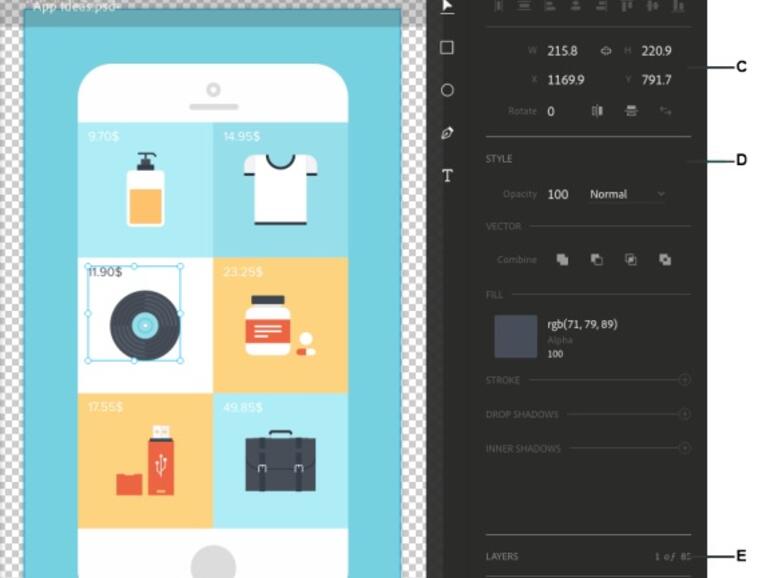Click the 14.95$ price label
Screen dimensions: 770x578
242,136
